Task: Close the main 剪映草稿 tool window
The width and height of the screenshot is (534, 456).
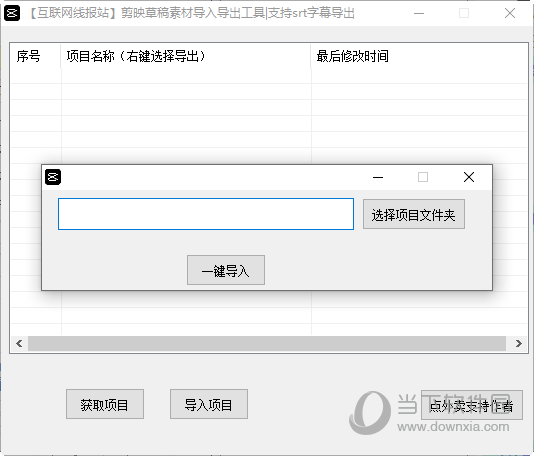Action: coord(510,13)
